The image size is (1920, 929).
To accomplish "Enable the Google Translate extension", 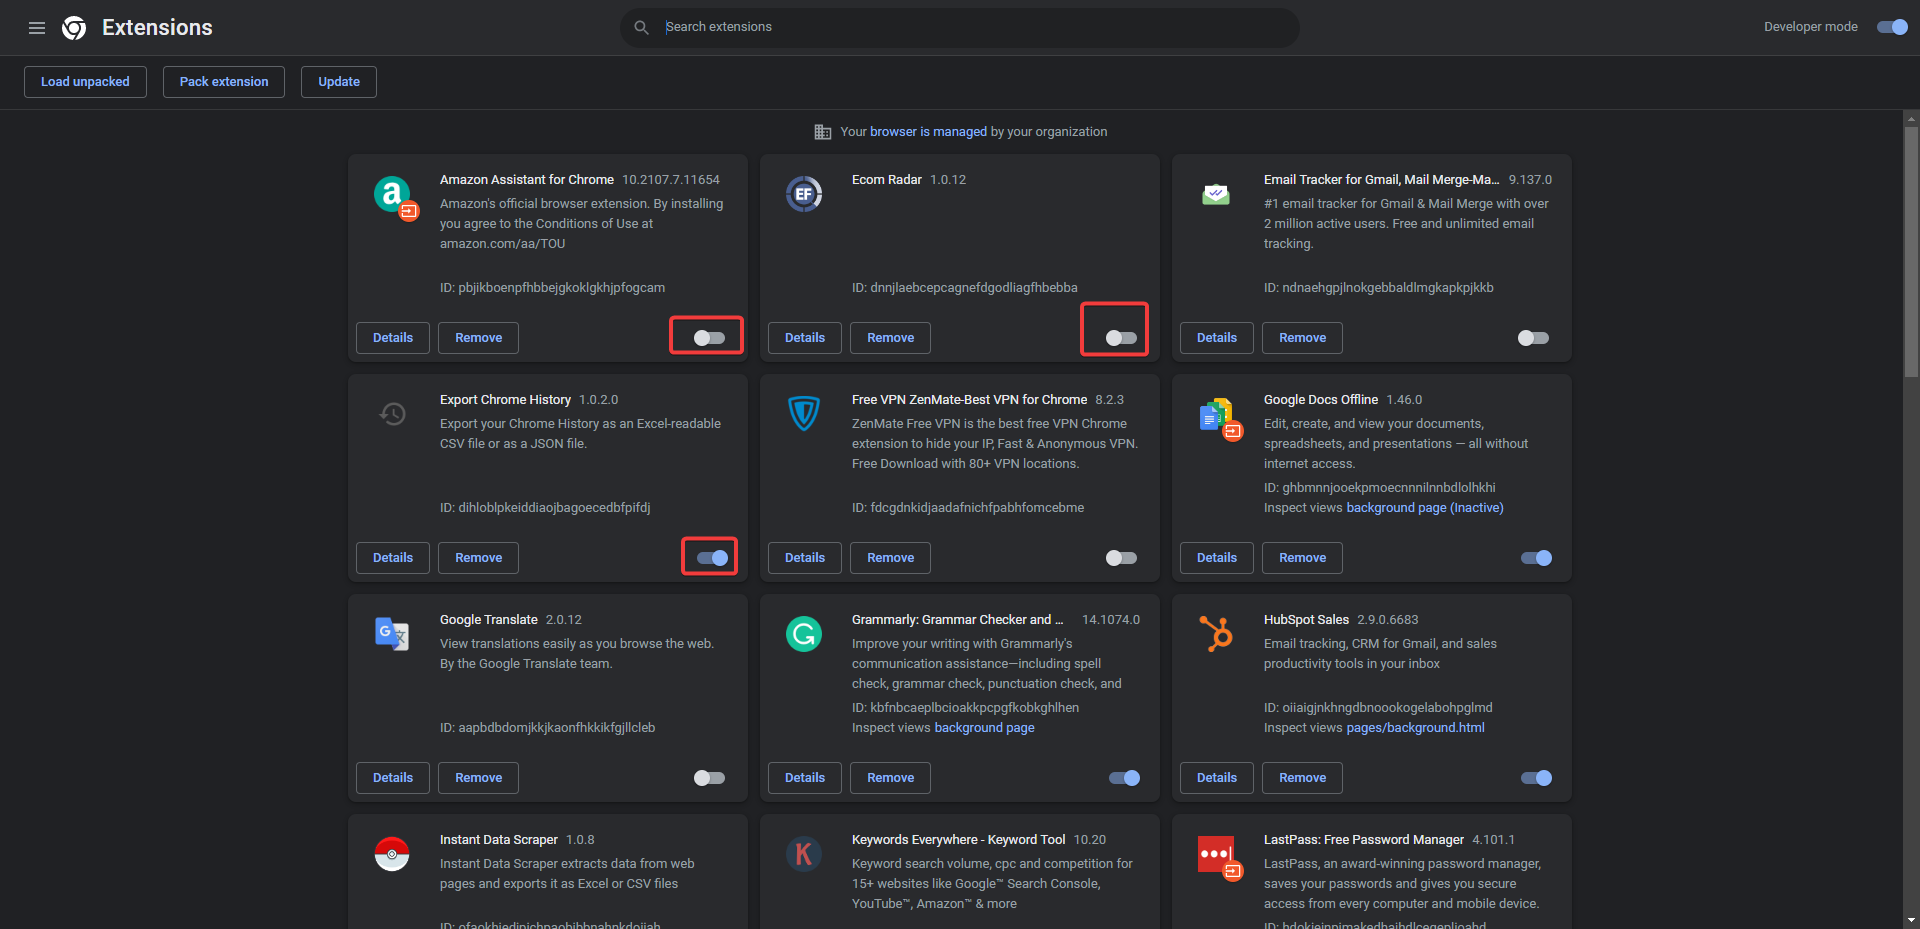I will (709, 778).
